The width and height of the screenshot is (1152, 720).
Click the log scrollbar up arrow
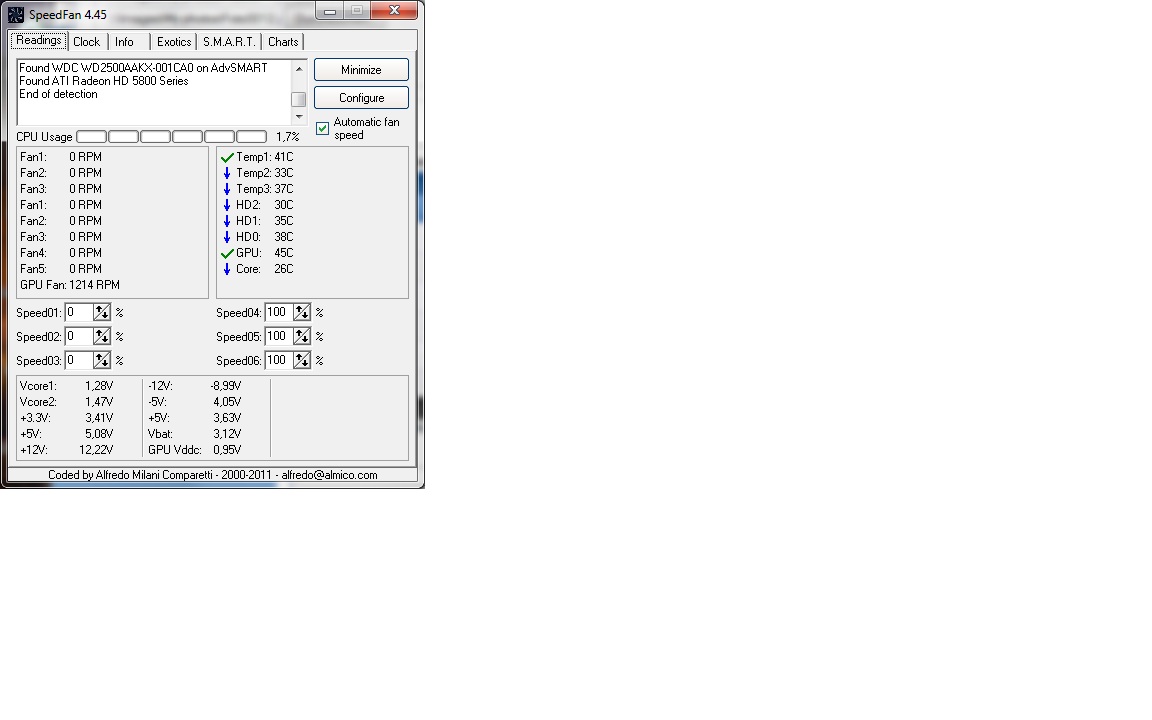(x=298, y=68)
